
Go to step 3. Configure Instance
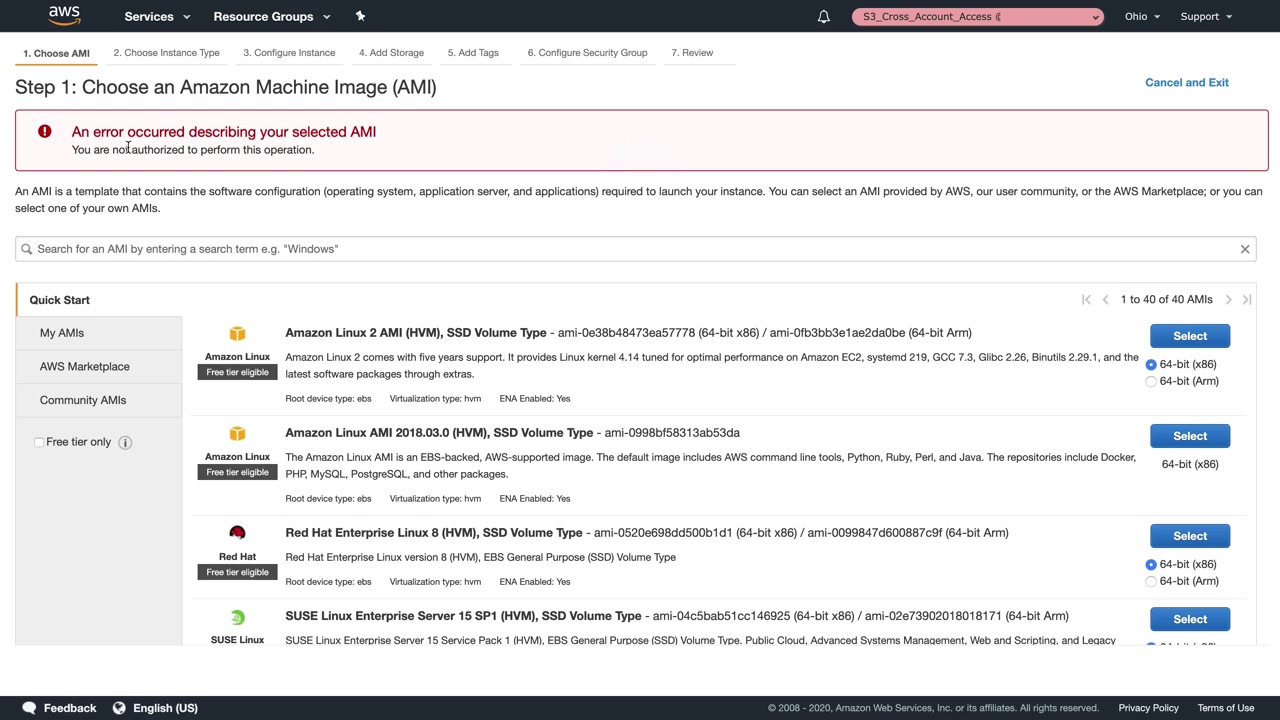289,53
